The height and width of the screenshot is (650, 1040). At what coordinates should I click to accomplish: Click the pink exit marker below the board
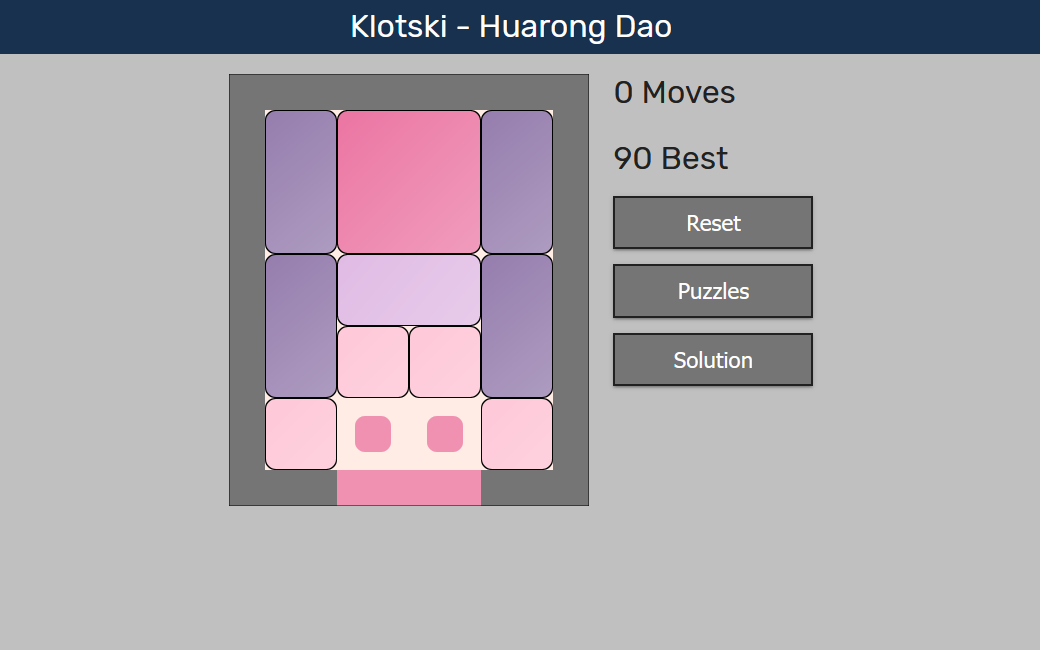click(408, 487)
